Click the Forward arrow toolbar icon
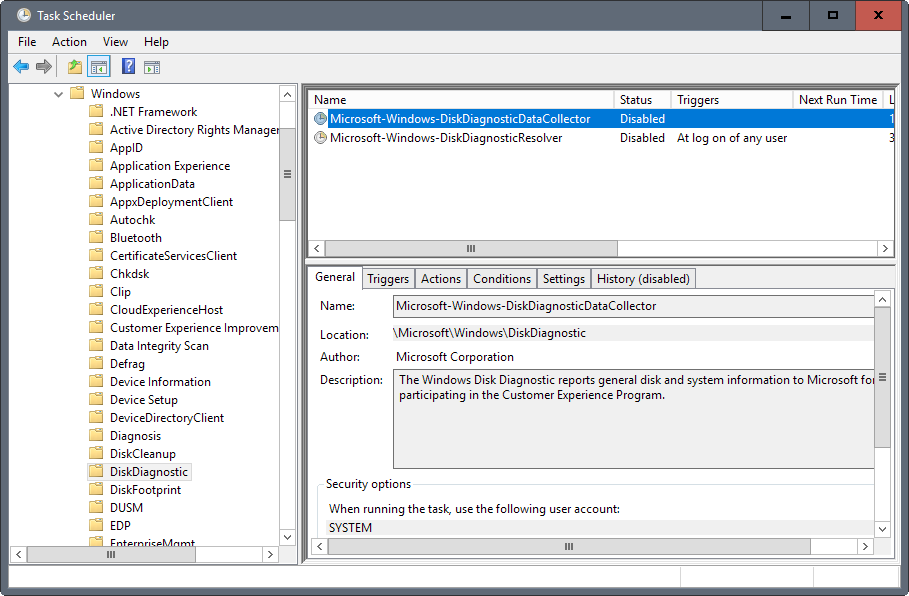909x596 pixels. point(43,67)
